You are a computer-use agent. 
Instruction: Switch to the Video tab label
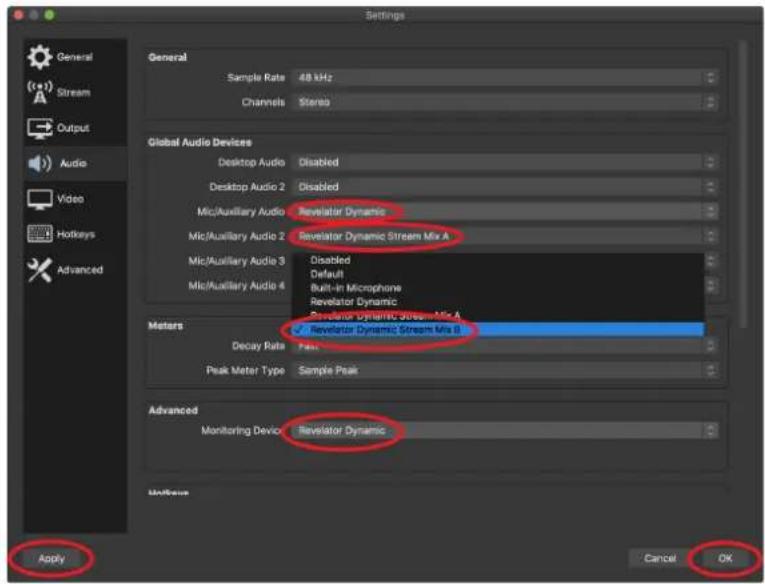(70, 199)
